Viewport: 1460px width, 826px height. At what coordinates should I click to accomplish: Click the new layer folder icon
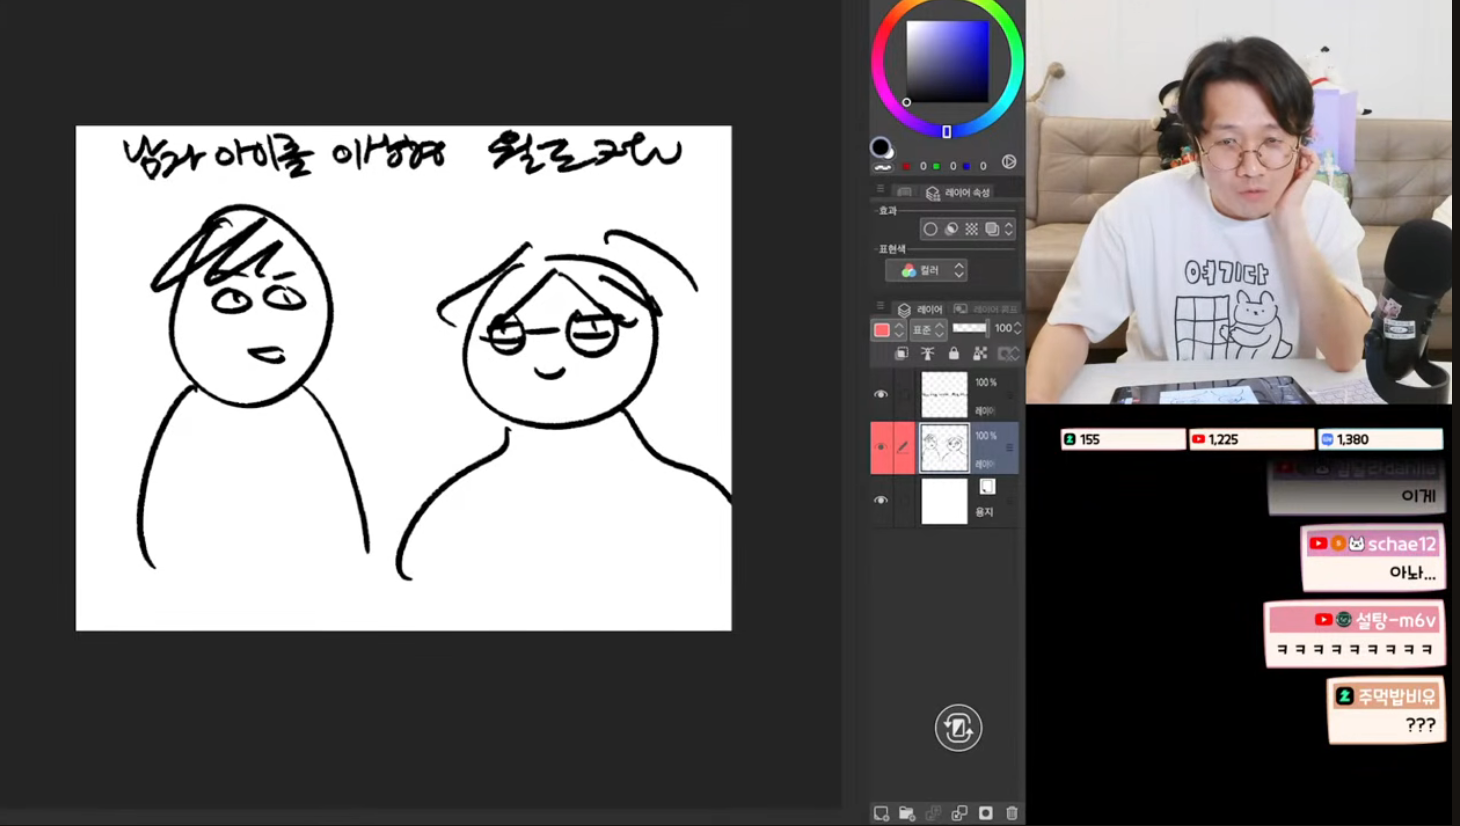point(907,813)
